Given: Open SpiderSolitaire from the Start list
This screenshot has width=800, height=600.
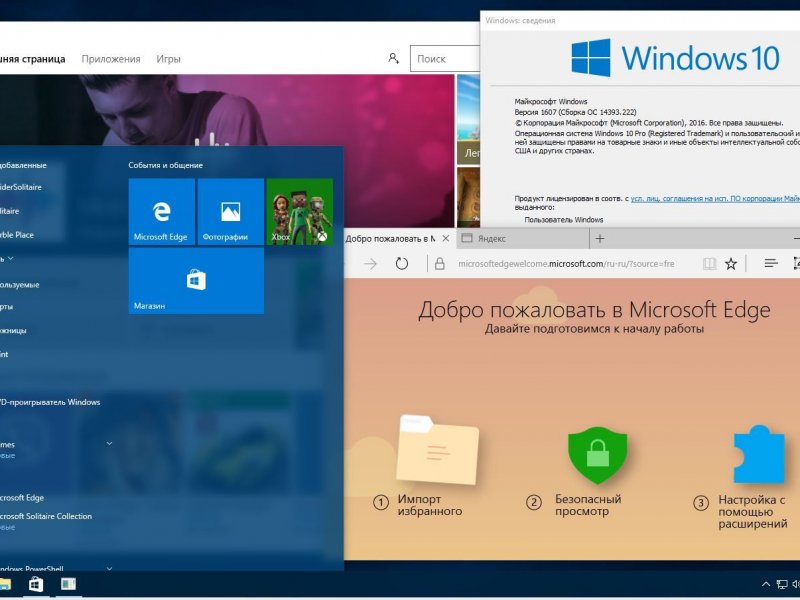Looking at the screenshot, I should [21, 187].
